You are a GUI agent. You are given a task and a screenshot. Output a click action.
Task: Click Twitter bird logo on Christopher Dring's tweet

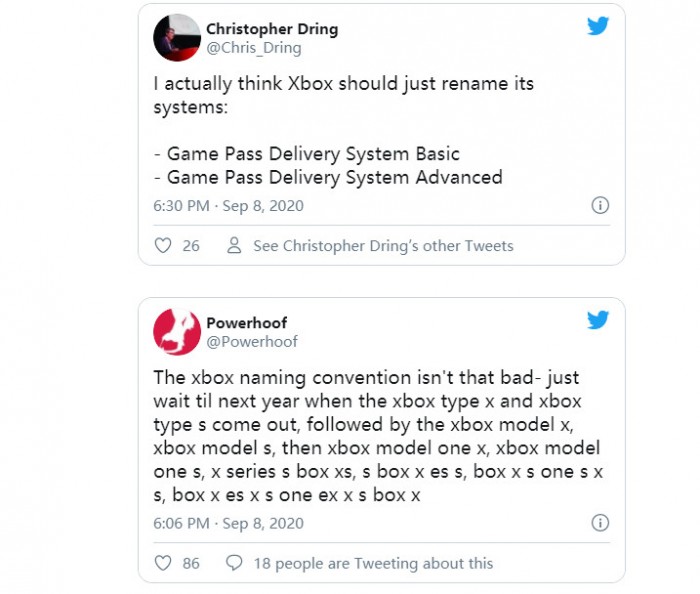[x=598, y=26]
